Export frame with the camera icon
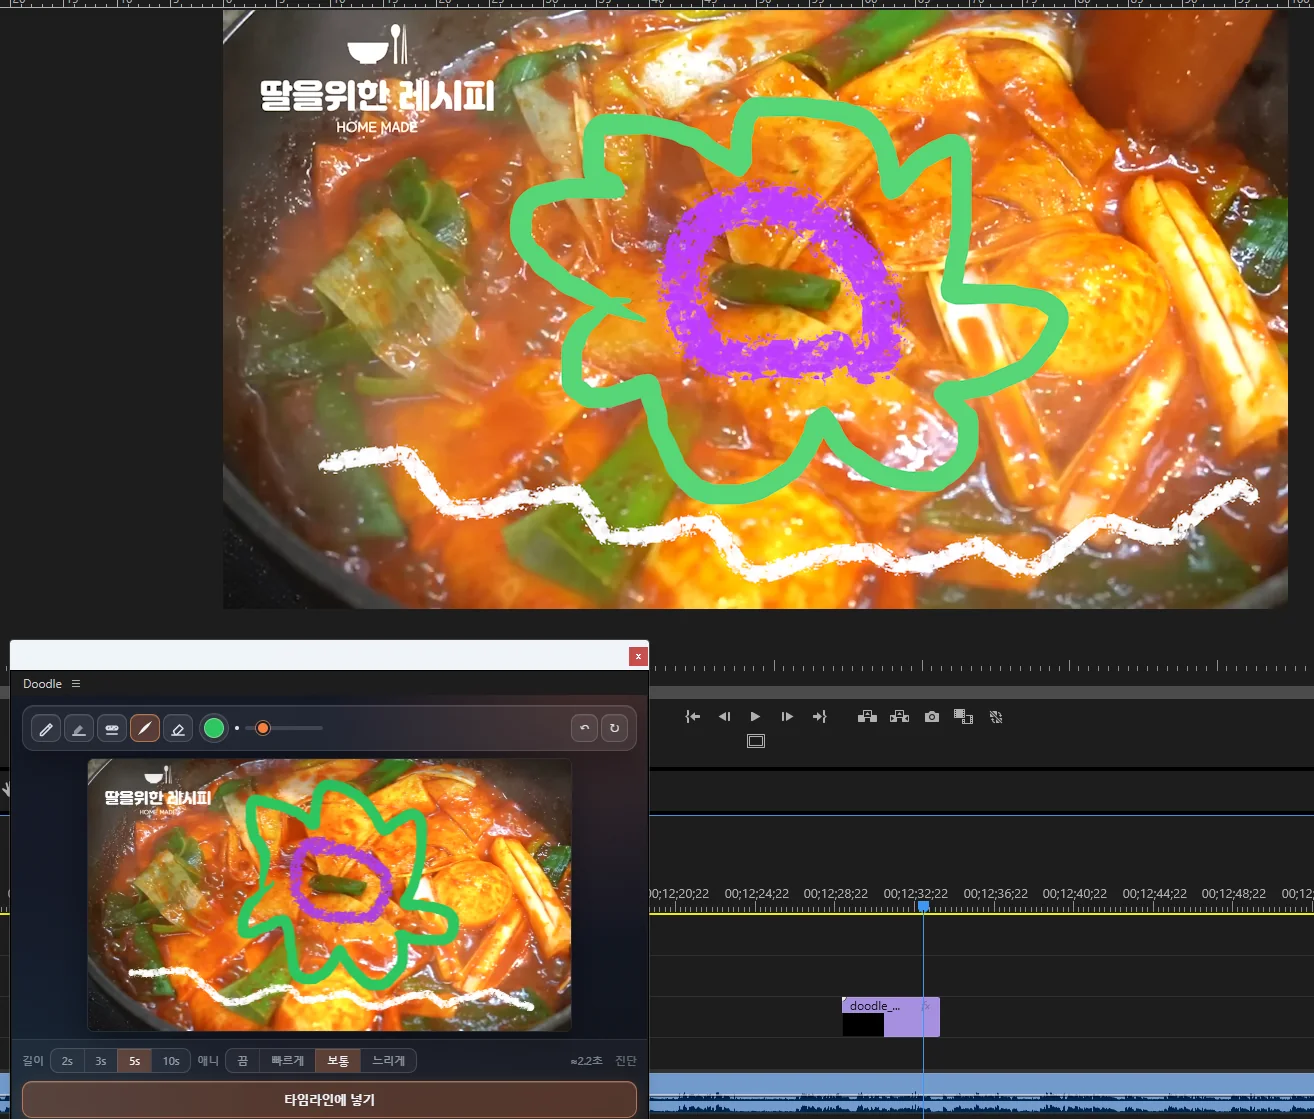This screenshot has height=1119, width=1314. pyautogui.click(x=932, y=717)
